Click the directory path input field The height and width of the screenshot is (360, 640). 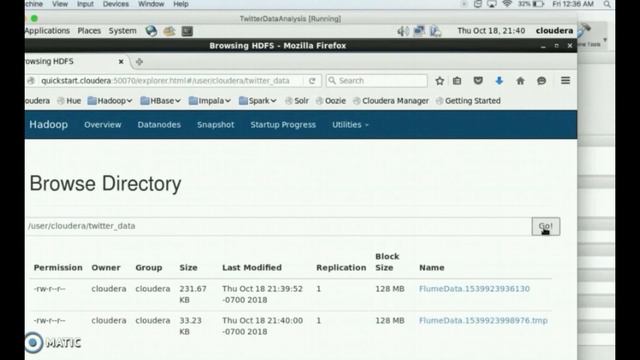click(x=278, y=226)
